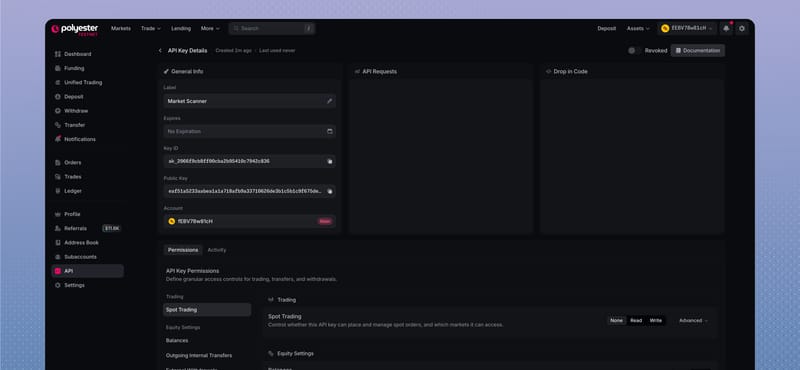
Task: Click Unified Trading icon in sidebar
Action: point(58,83)
